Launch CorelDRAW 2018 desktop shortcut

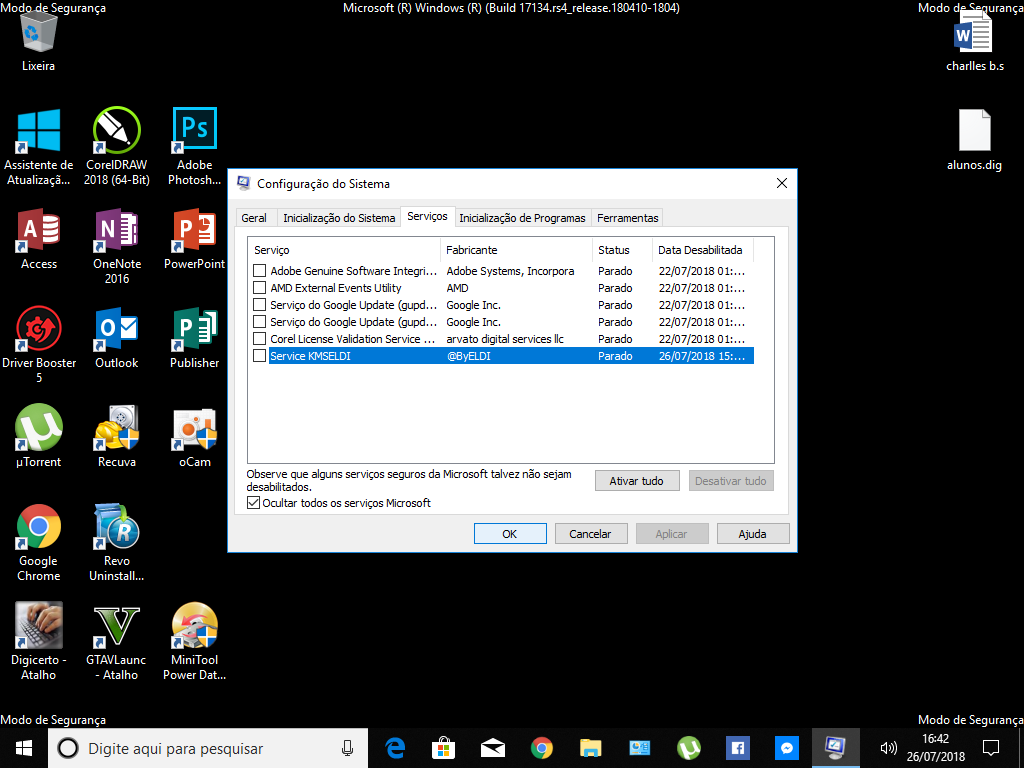point(116,146)
